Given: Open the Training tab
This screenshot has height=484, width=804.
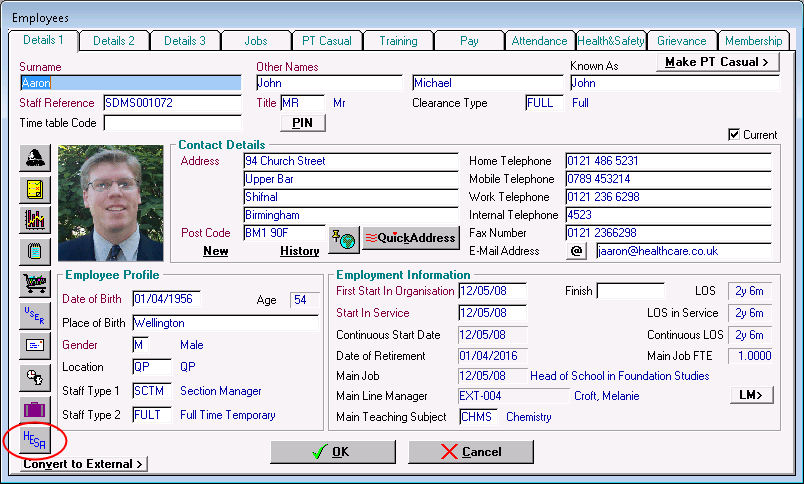Looking at the screenshot, I should point(398,41).
